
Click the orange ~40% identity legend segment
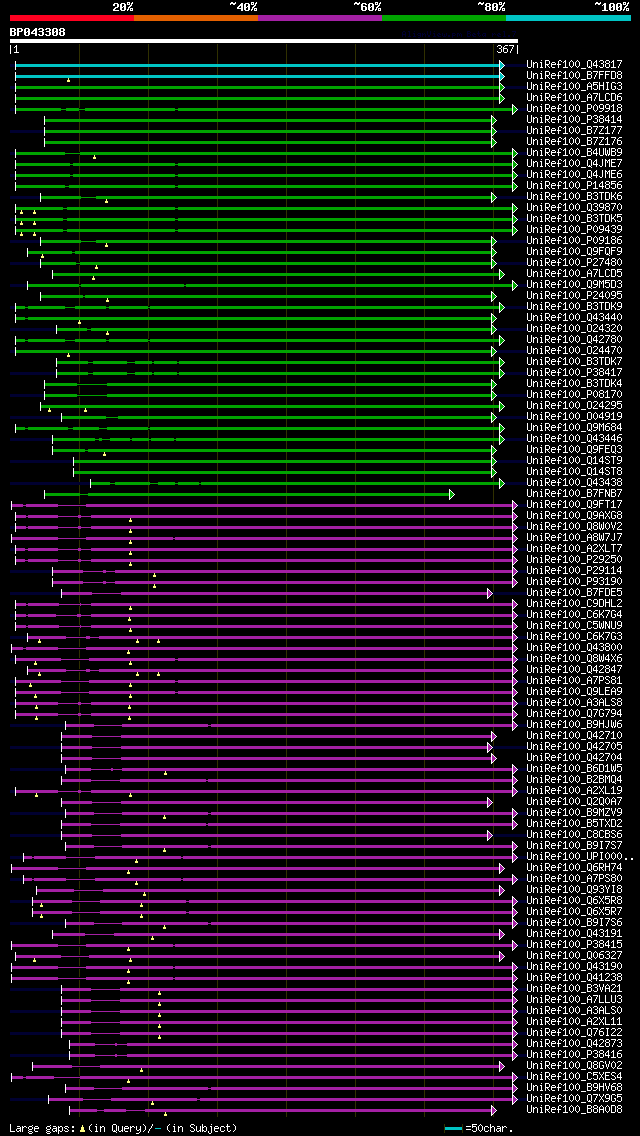(x=196, y=17)
